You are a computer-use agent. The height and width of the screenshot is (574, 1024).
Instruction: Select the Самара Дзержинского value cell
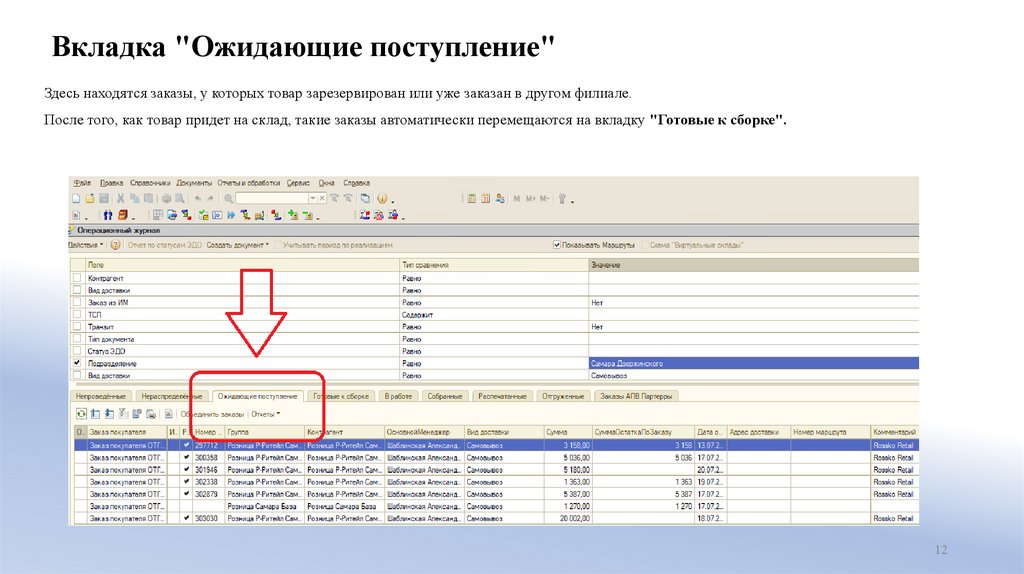pos(753,363)
